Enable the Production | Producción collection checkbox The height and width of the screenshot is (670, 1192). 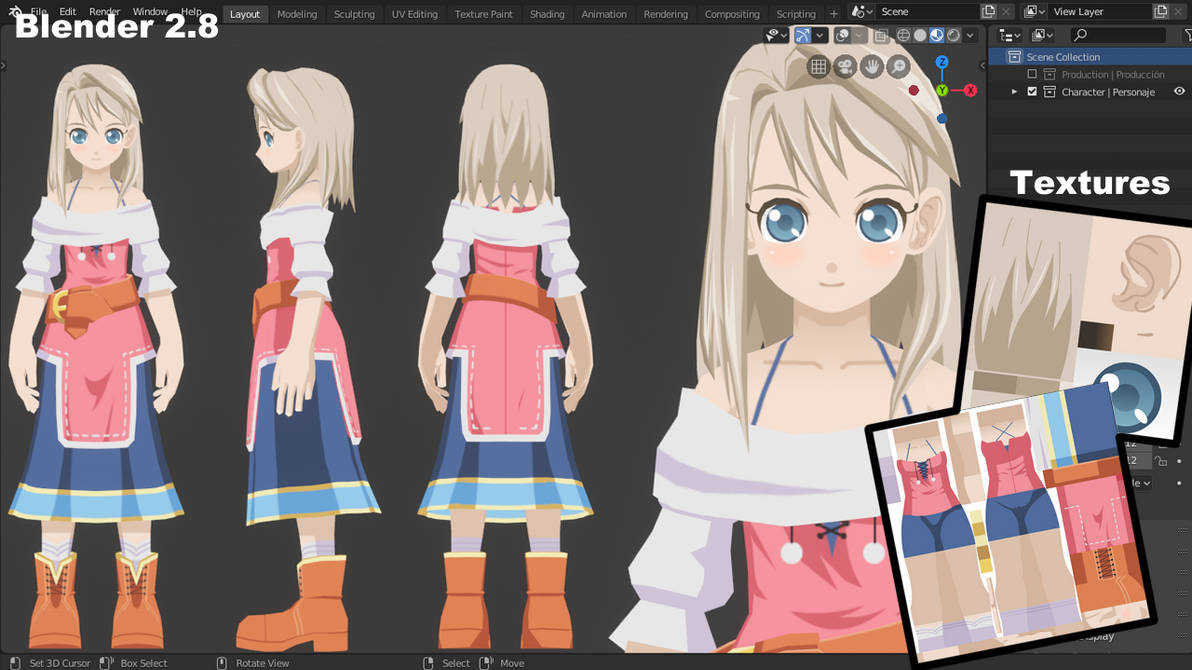(1032, 74)
